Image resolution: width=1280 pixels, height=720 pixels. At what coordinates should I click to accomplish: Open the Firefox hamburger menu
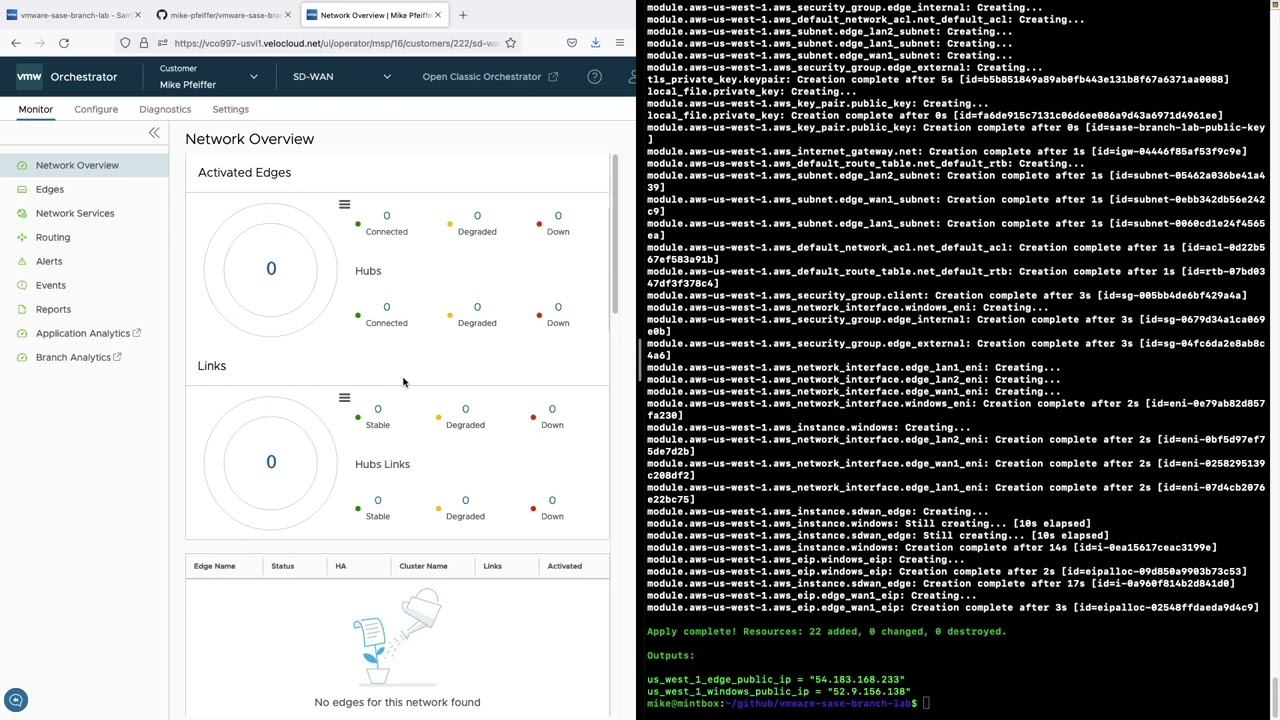pos(620,43)
